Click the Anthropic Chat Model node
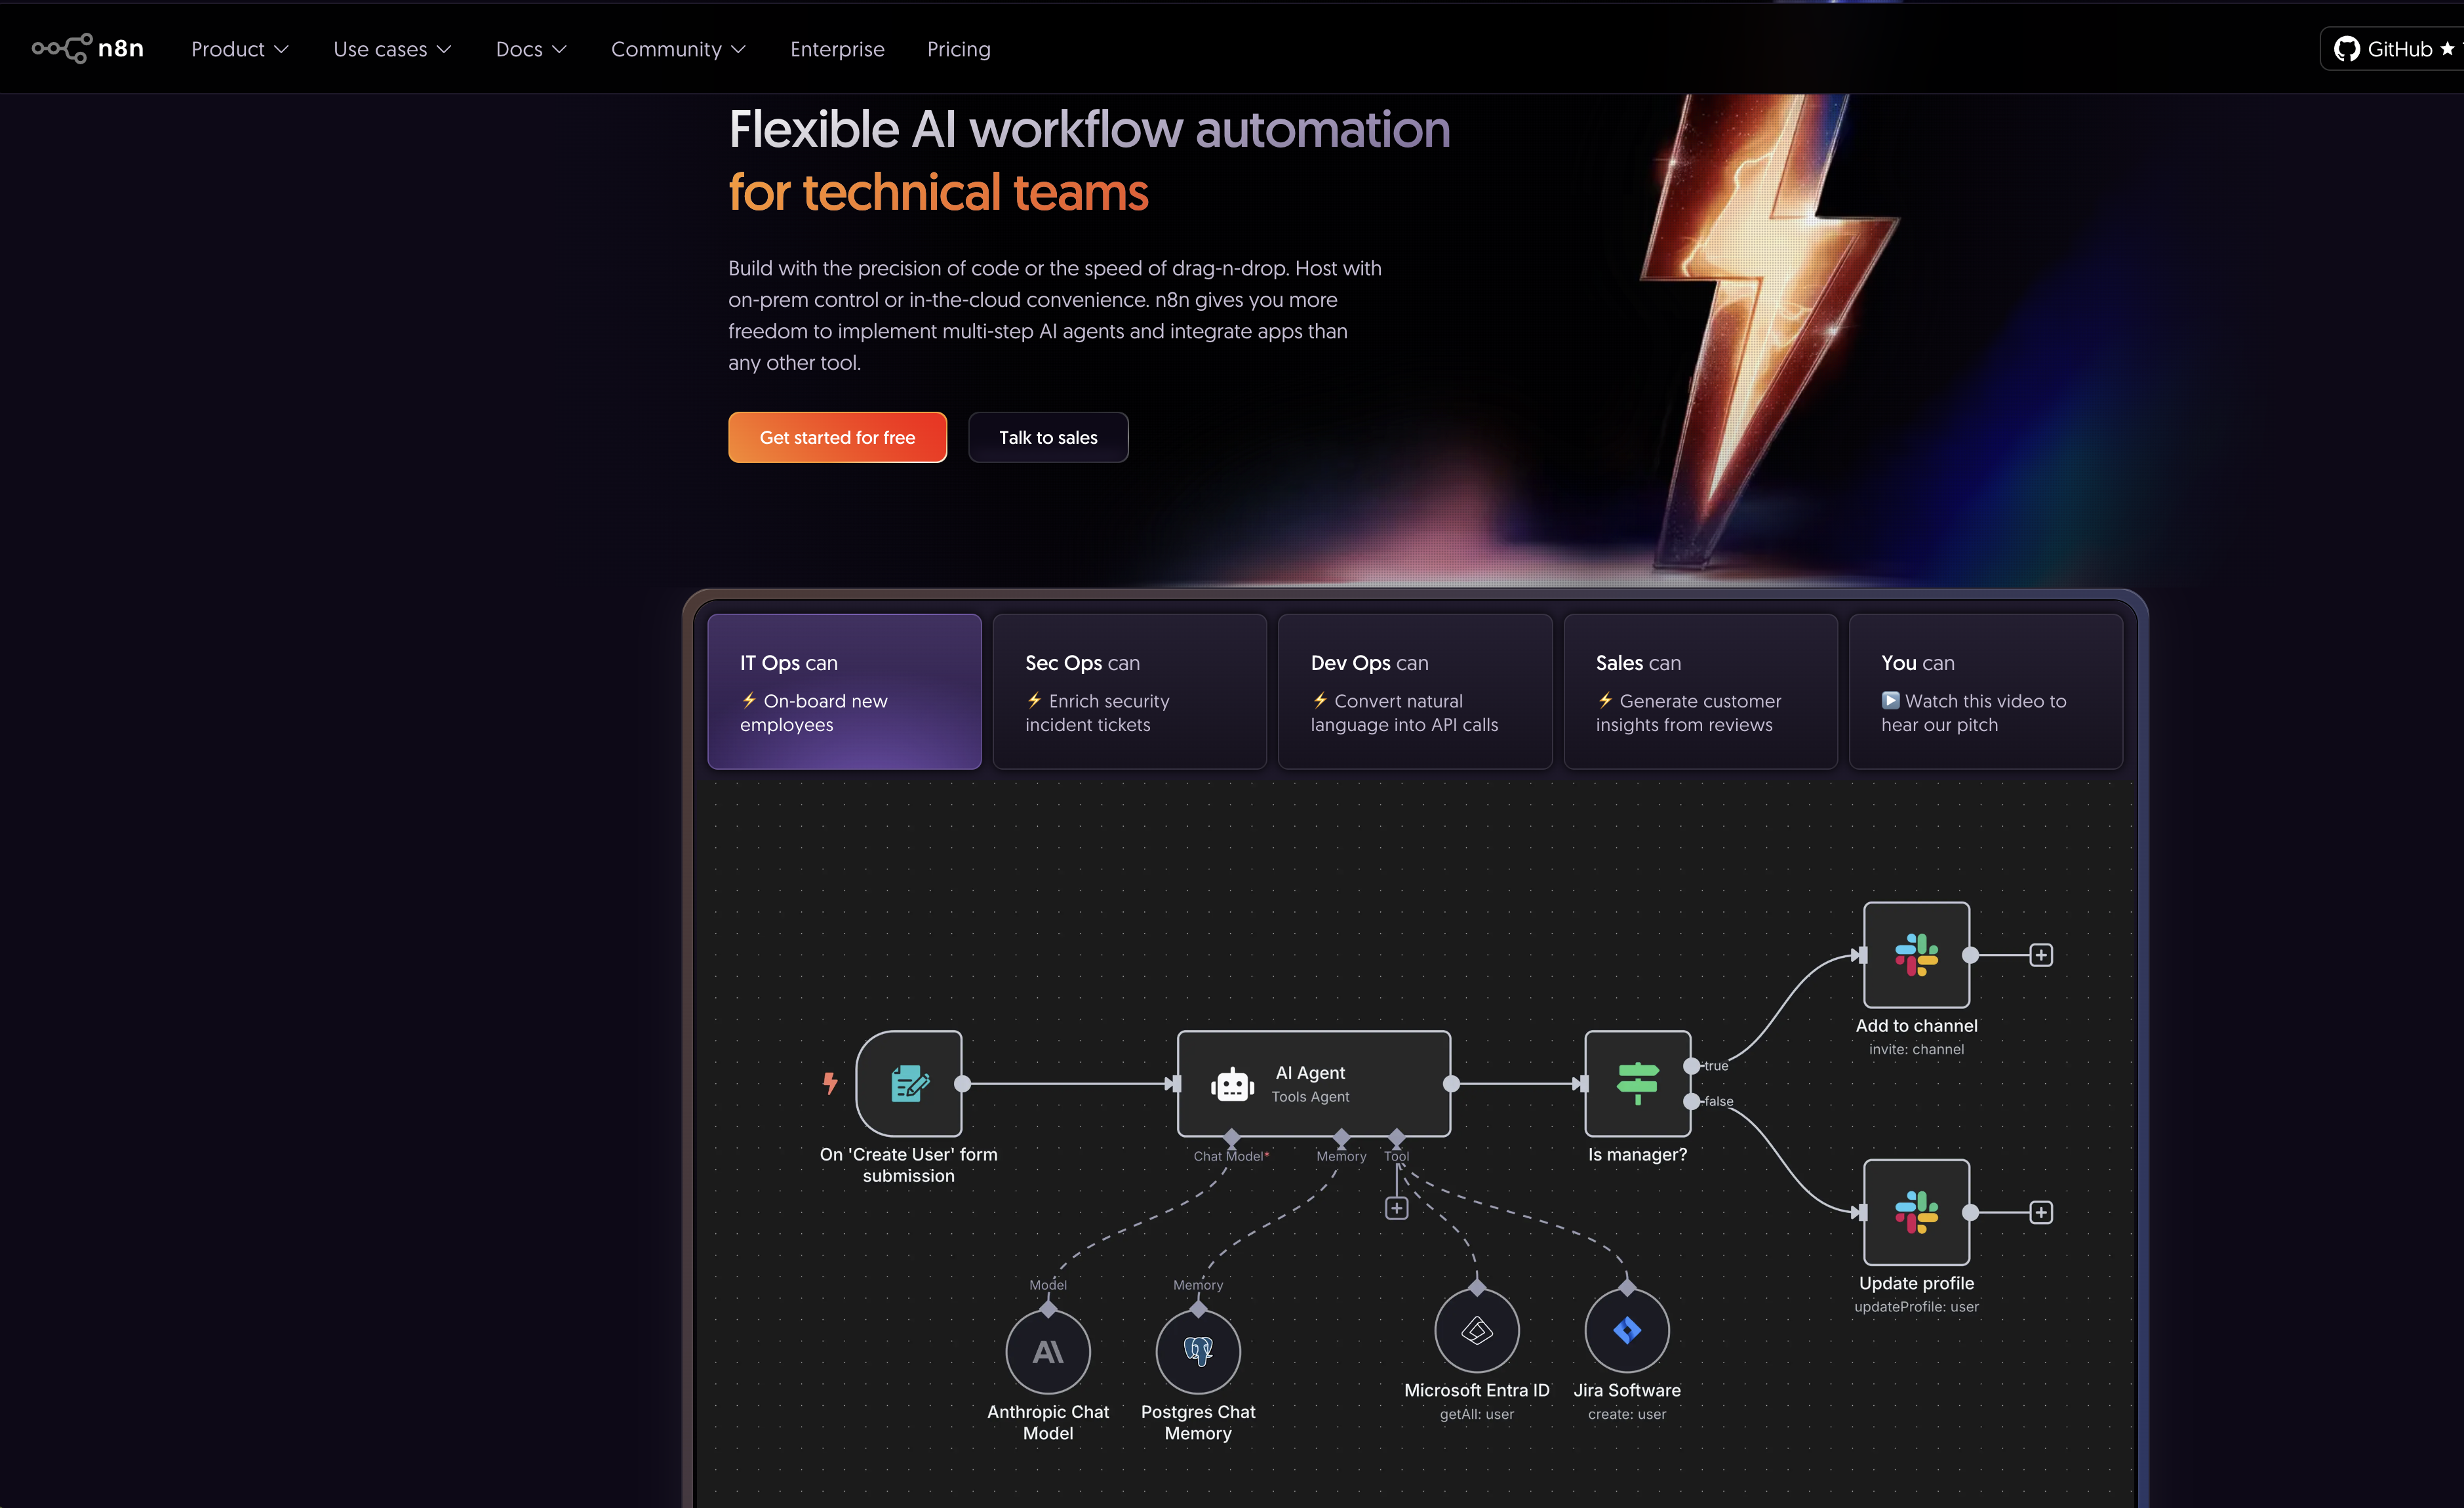Screen dimensions: 2464x1508 click(x=1048, y=1351)
